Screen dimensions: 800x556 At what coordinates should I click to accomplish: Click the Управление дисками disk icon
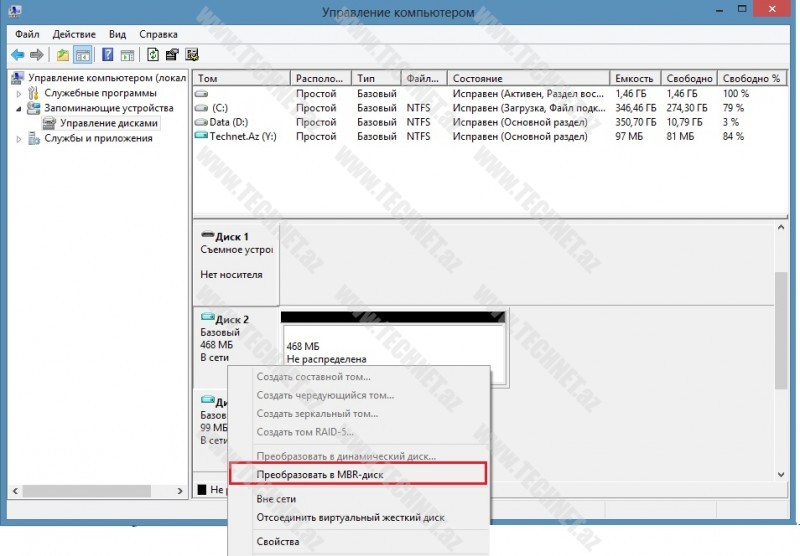pyautogui.click(x=49, y=123)
